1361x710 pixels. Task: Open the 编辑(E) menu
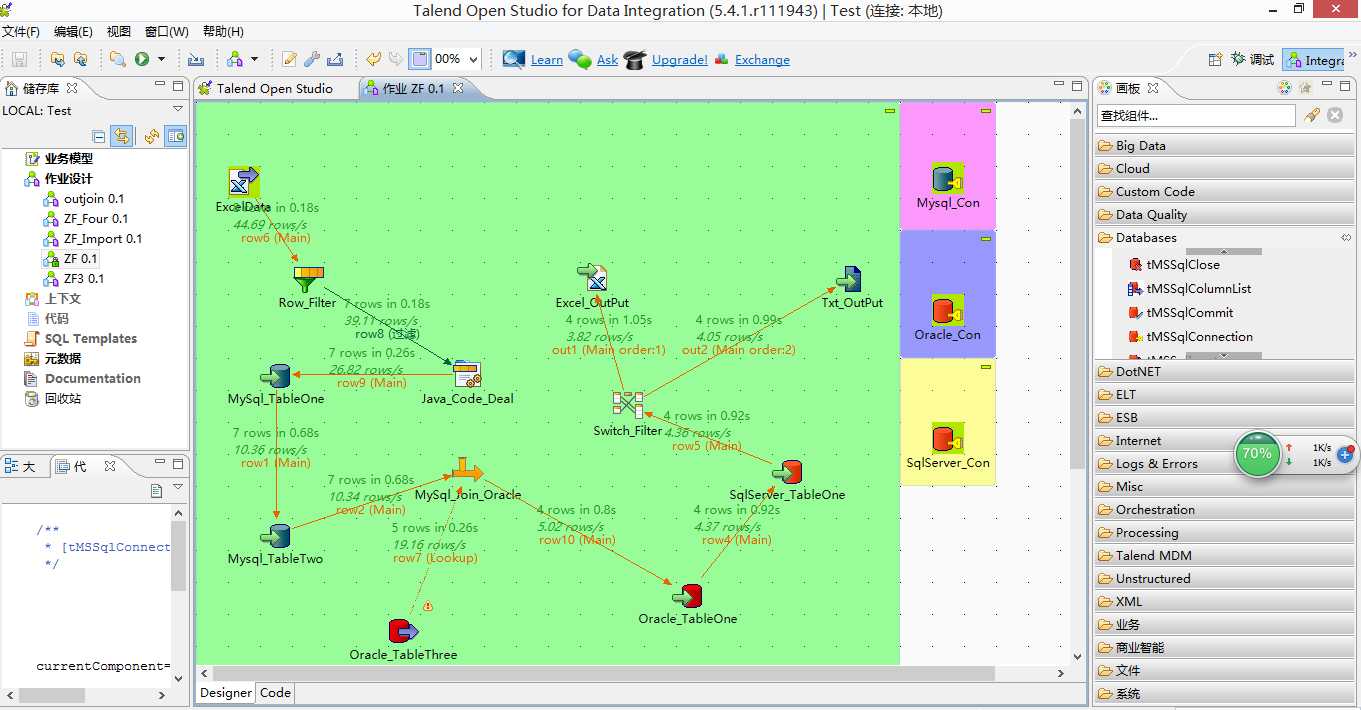coord(73,31)
